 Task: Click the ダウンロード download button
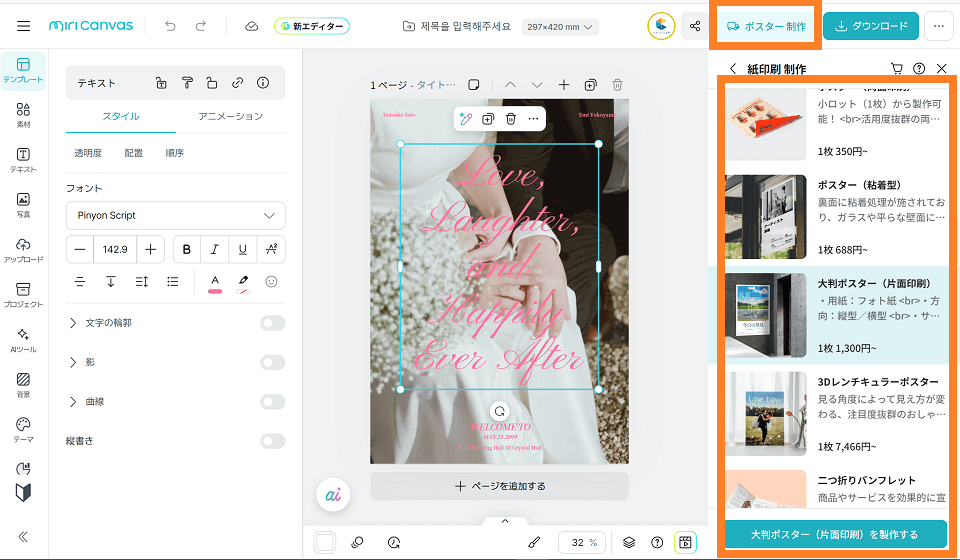[x=871, y=26]
